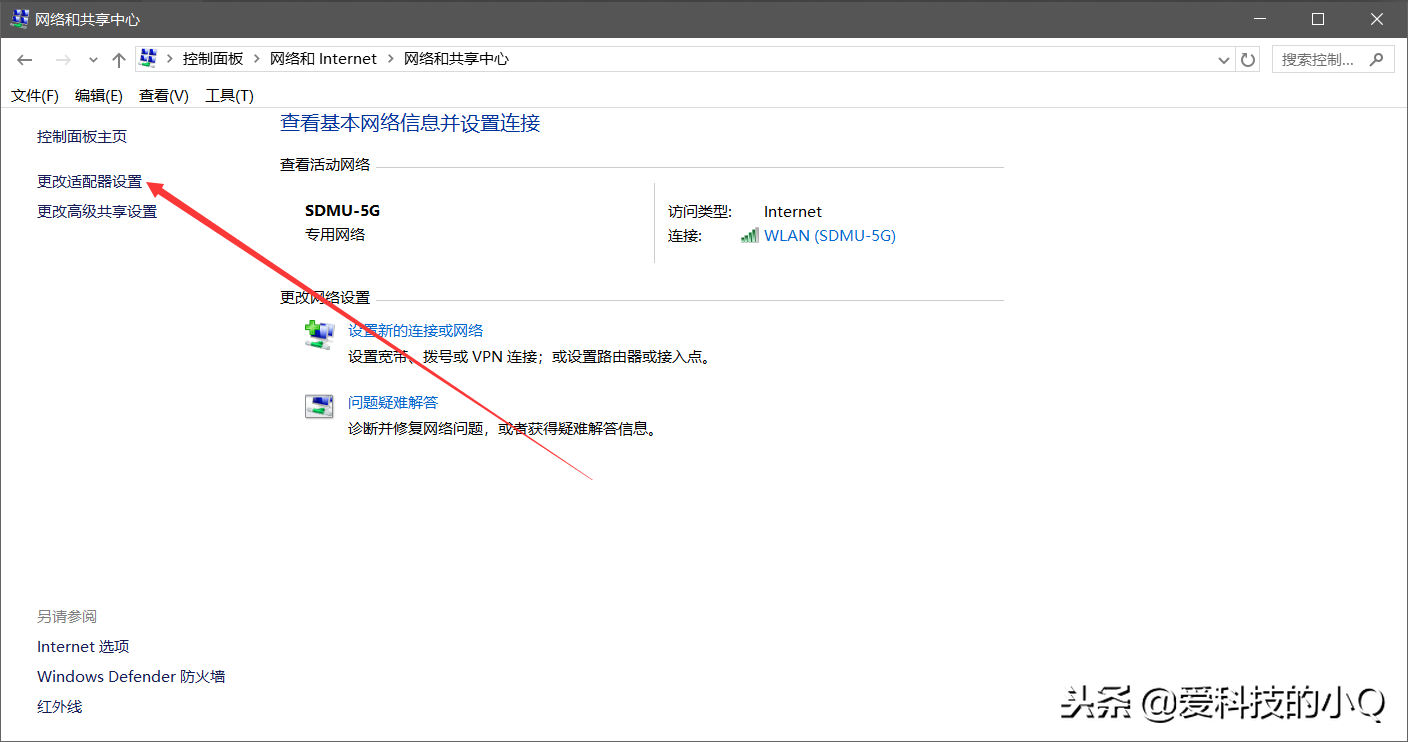Open WLAN (SDMU-5G) connection link
Screen dimensions: 1408x742
pyautogui.click(x=830, y=236)
